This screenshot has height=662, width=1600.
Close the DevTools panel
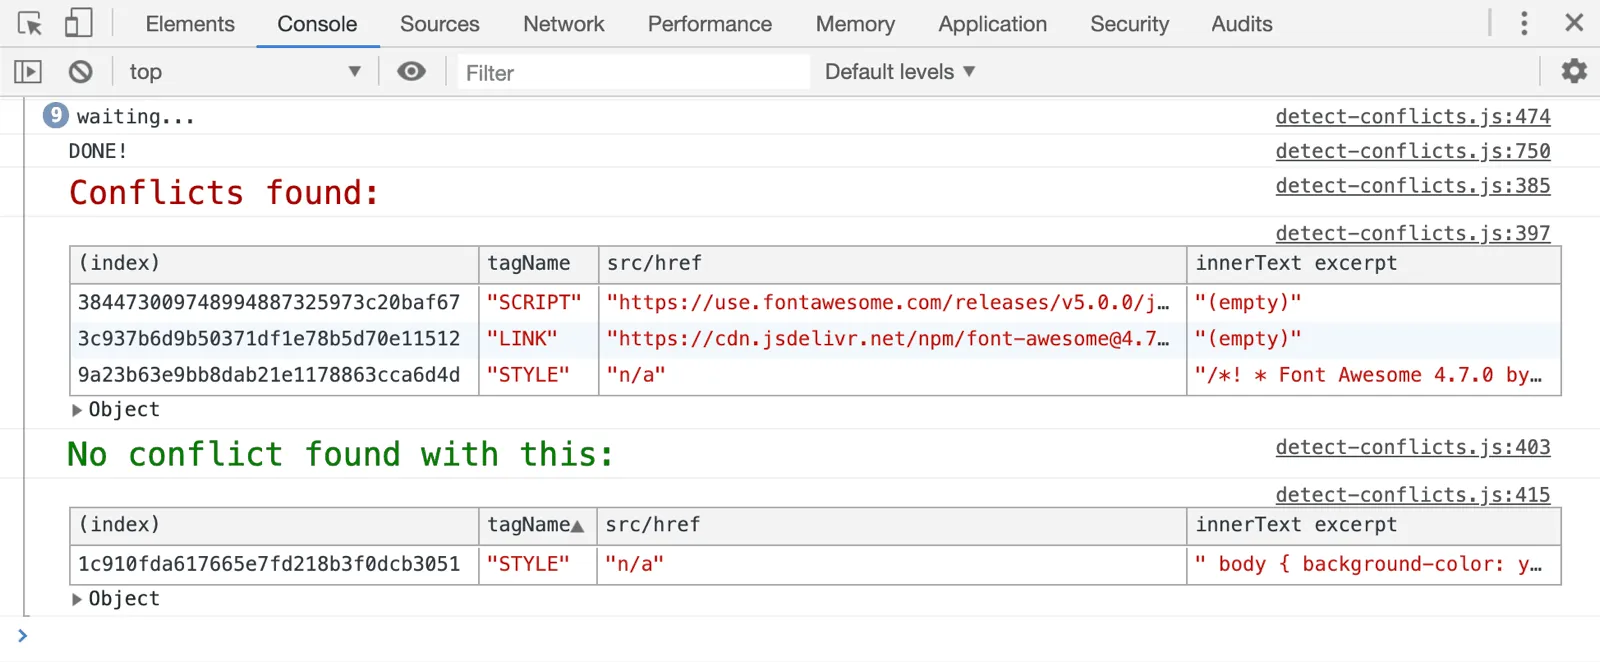click(1574, 23)
